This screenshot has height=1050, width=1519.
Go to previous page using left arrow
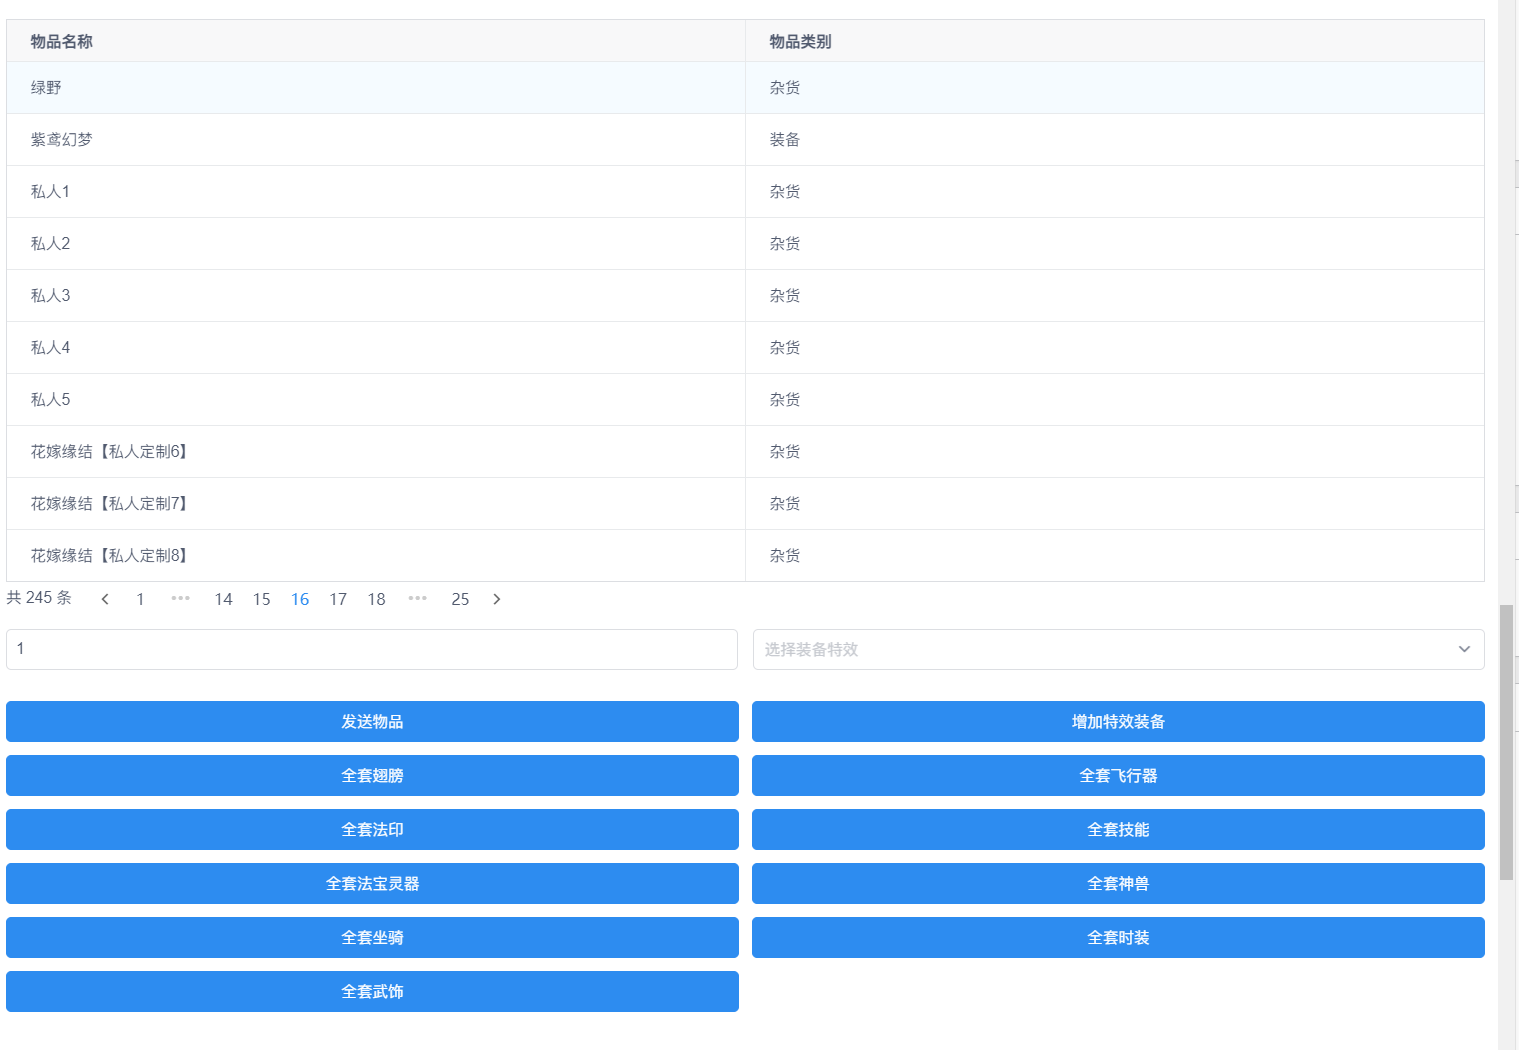[105, 599]
